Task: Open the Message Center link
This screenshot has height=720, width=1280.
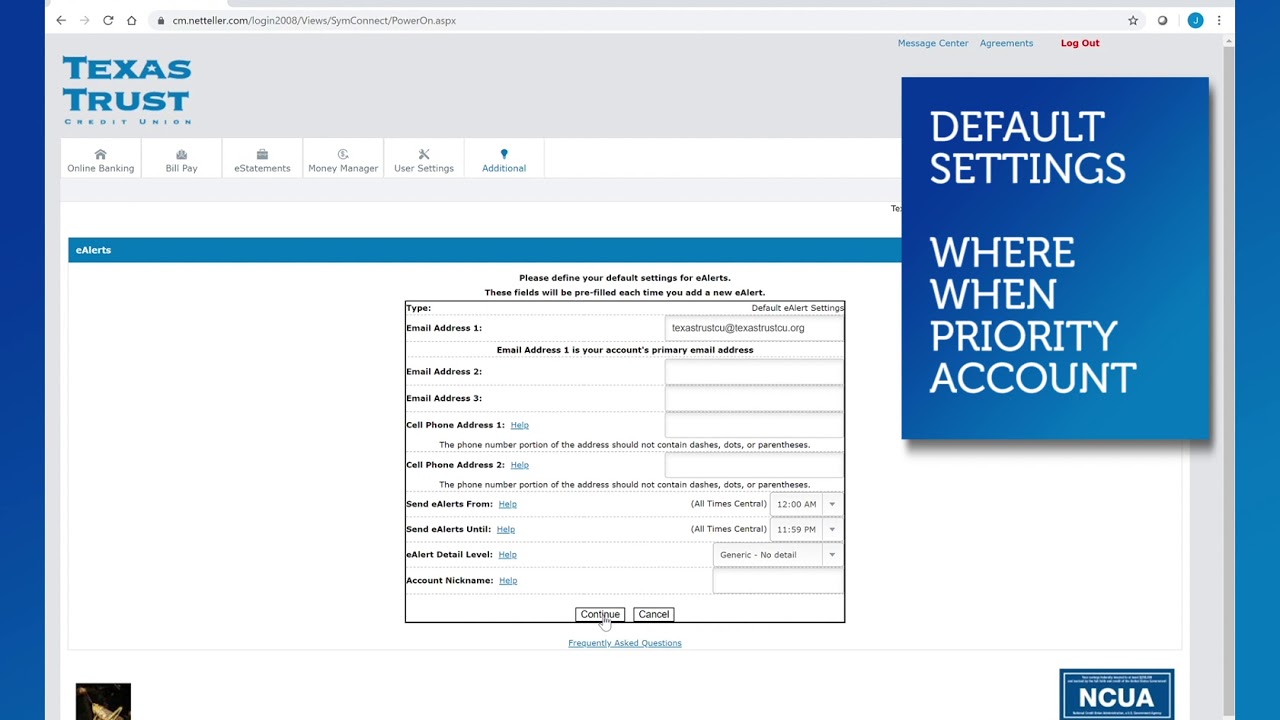Action: point(933,43)
